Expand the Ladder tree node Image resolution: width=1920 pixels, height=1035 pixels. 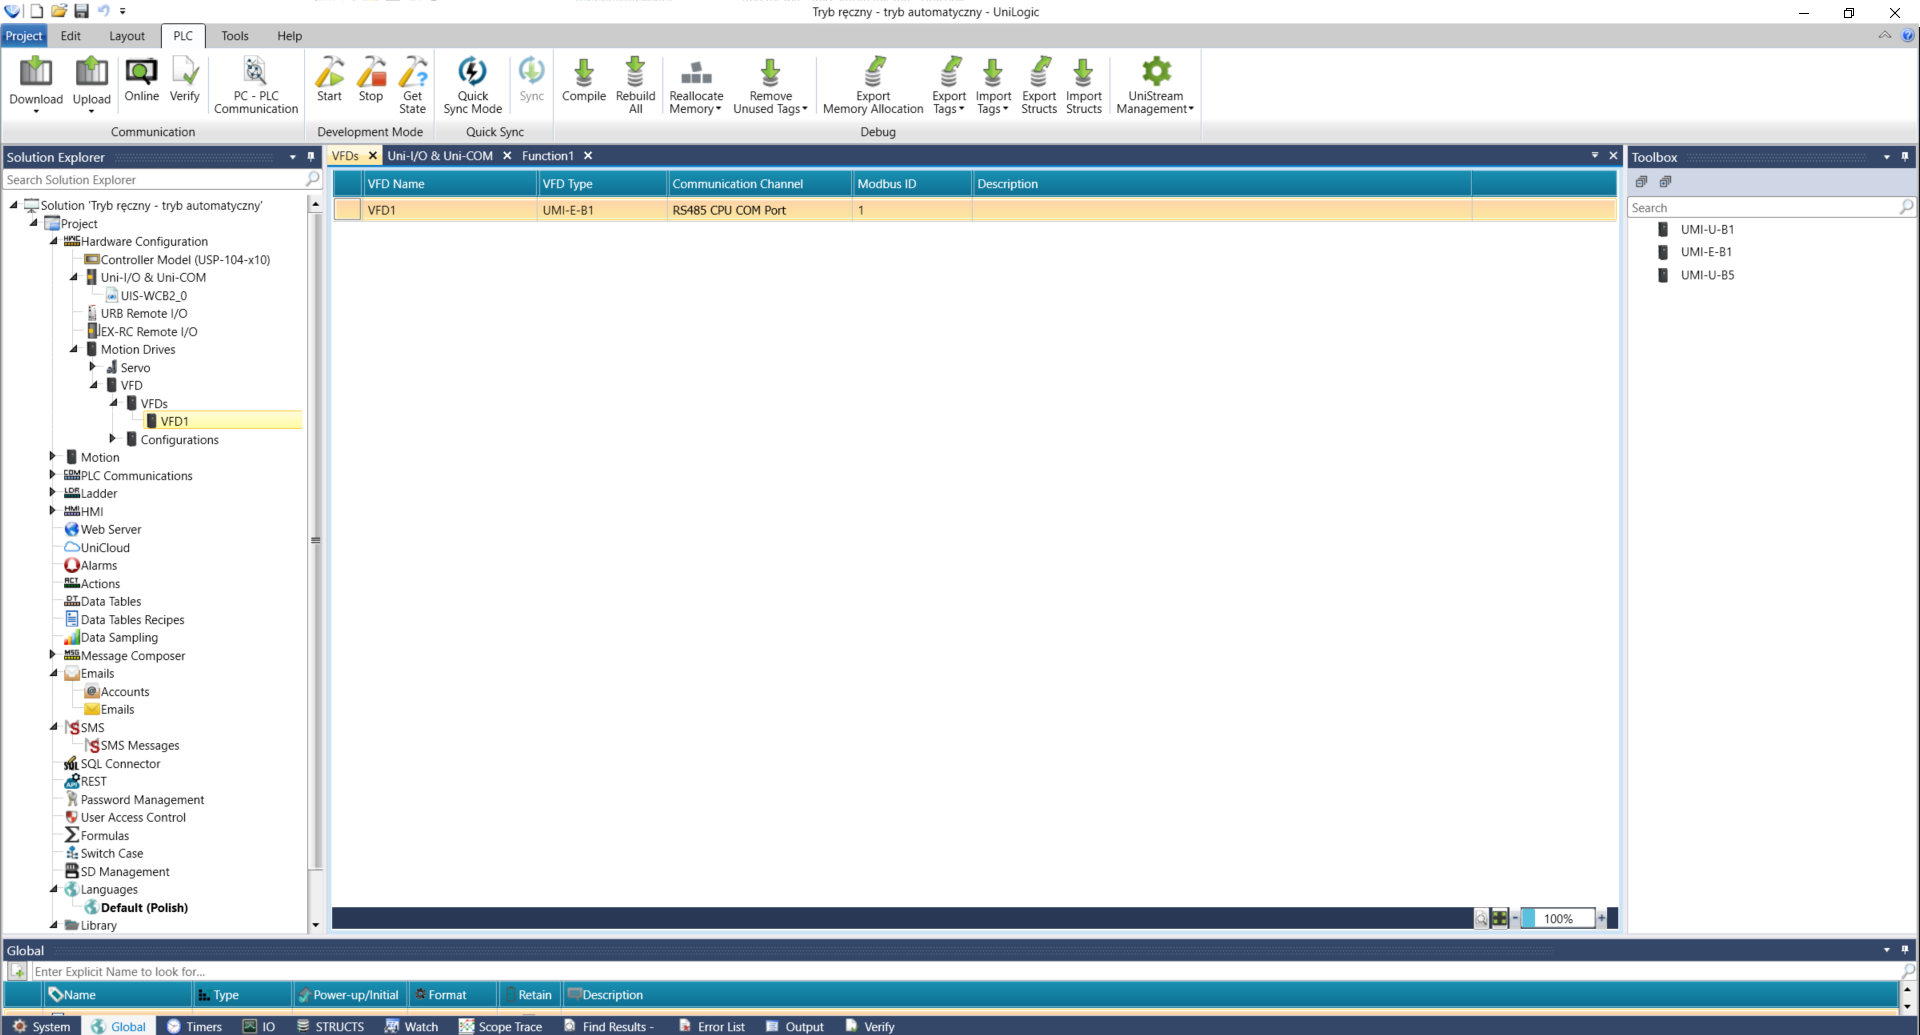tap(53, 493)
